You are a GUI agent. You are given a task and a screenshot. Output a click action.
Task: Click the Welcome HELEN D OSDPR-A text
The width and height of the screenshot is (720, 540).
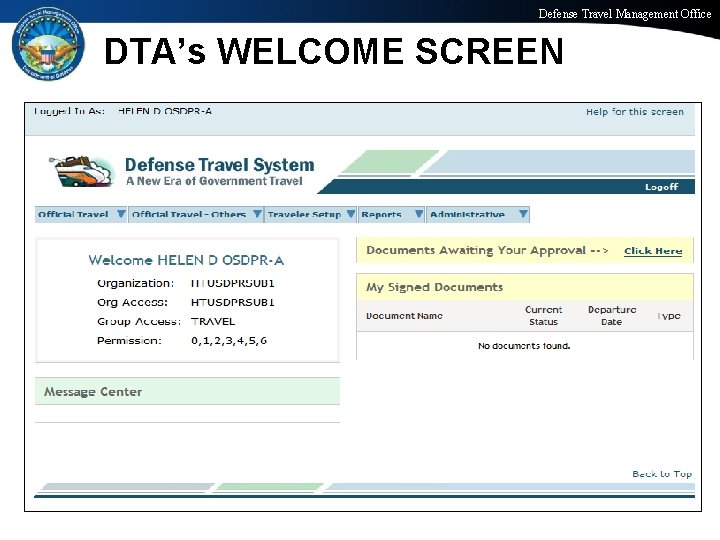tap(186, 260)
